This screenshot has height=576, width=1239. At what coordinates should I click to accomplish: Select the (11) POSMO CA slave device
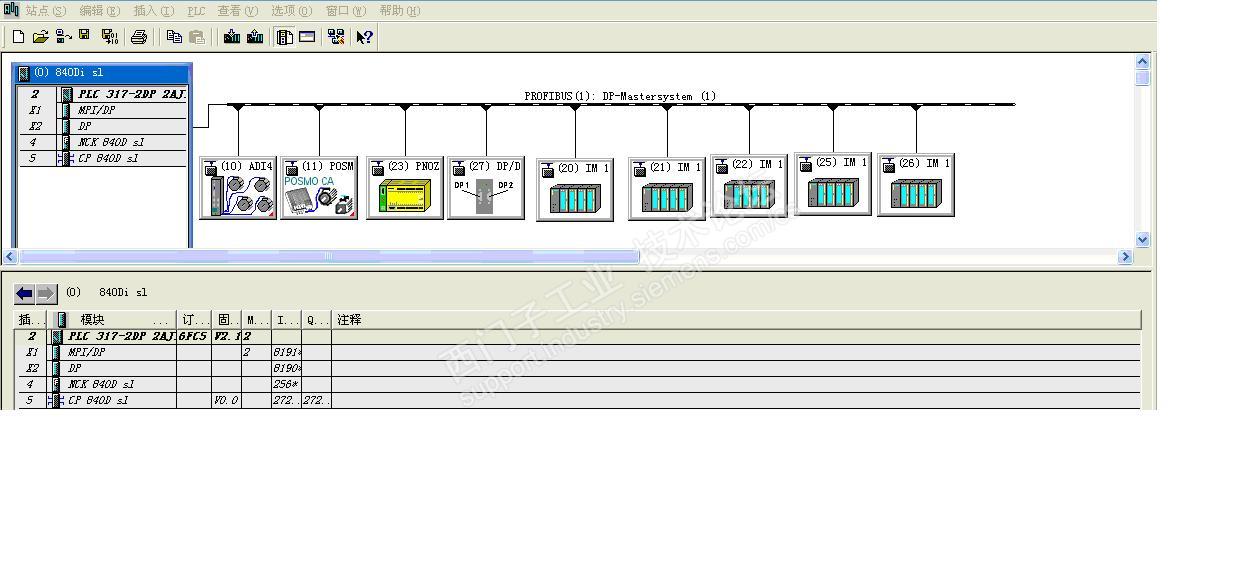[x=319, y=188]
